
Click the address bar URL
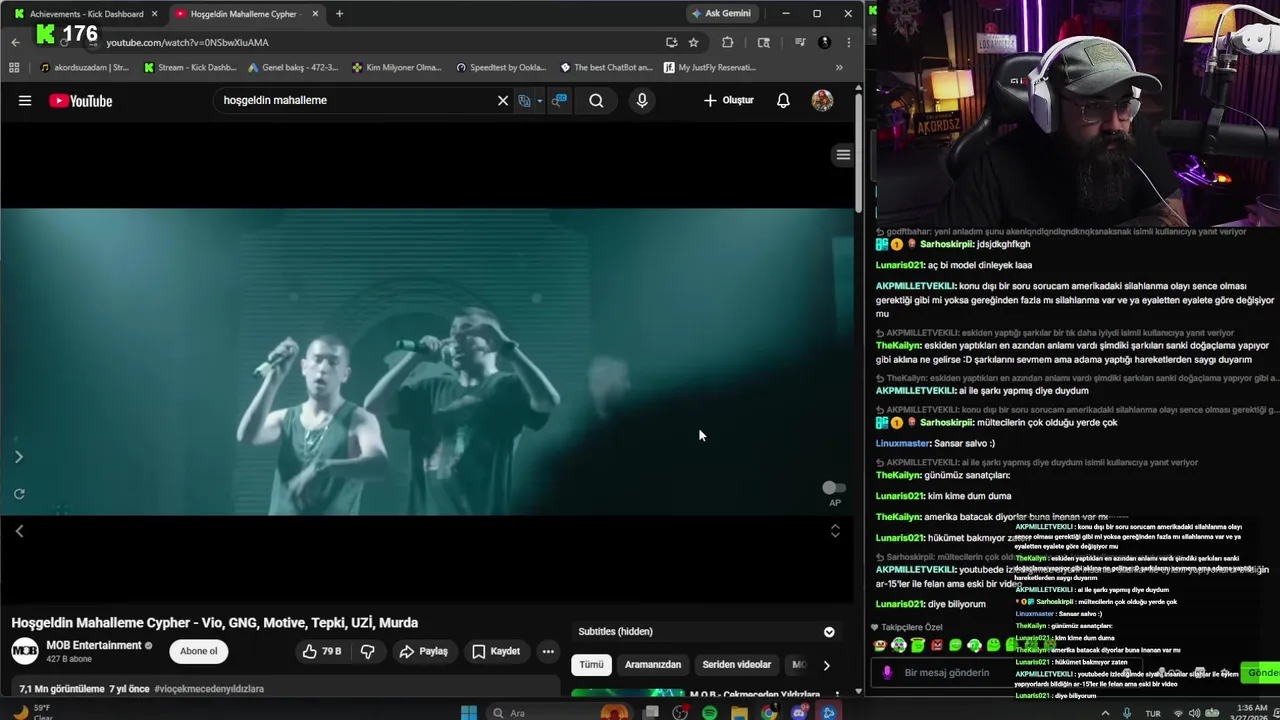(187, 43)
